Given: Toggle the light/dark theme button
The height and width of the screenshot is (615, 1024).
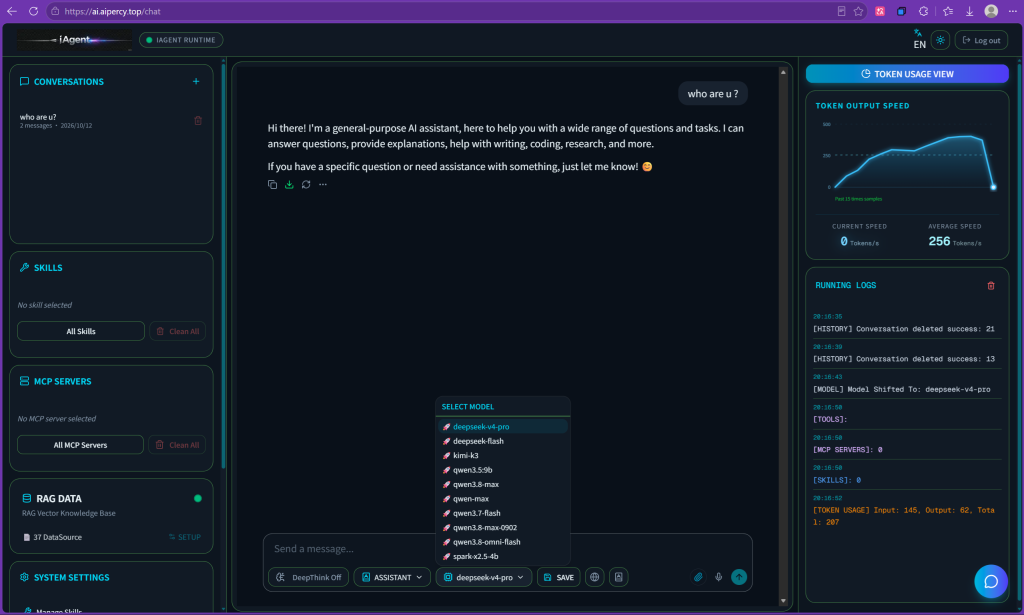Looking at the screenshot, I should pos(940,40).
